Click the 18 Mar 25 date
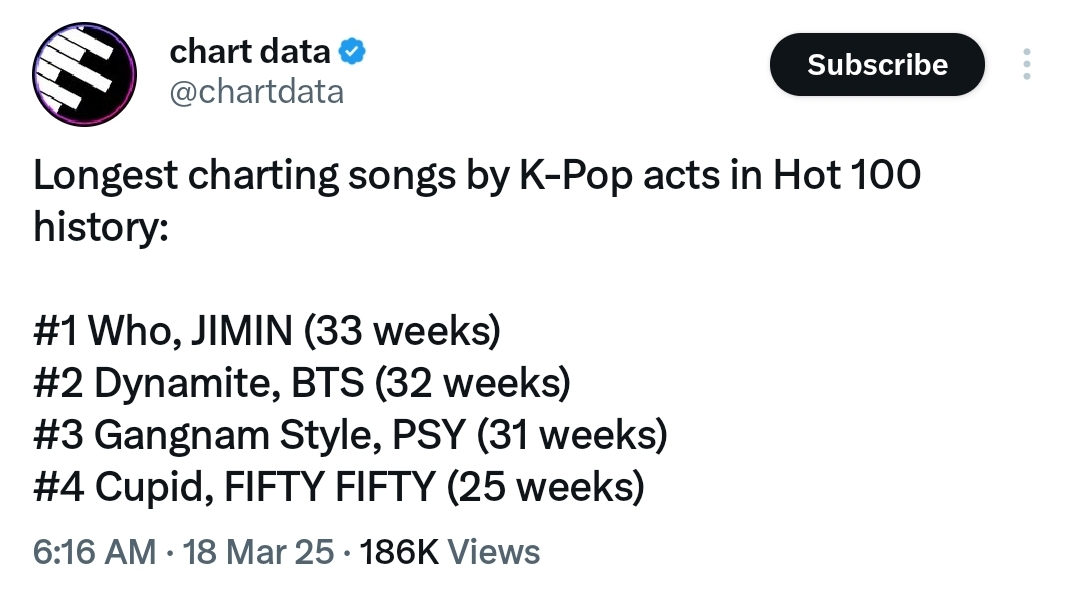This screenshot has width=1080, height=597. (x=258, y=552)
